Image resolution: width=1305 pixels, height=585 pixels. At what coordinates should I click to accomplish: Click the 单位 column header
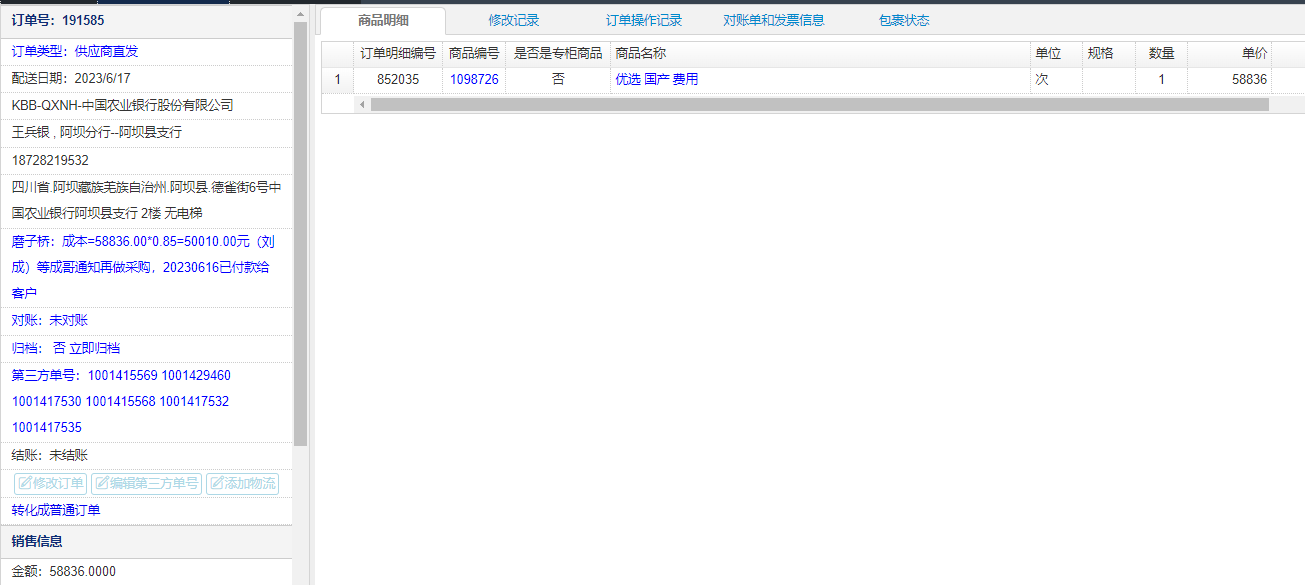1056,54
